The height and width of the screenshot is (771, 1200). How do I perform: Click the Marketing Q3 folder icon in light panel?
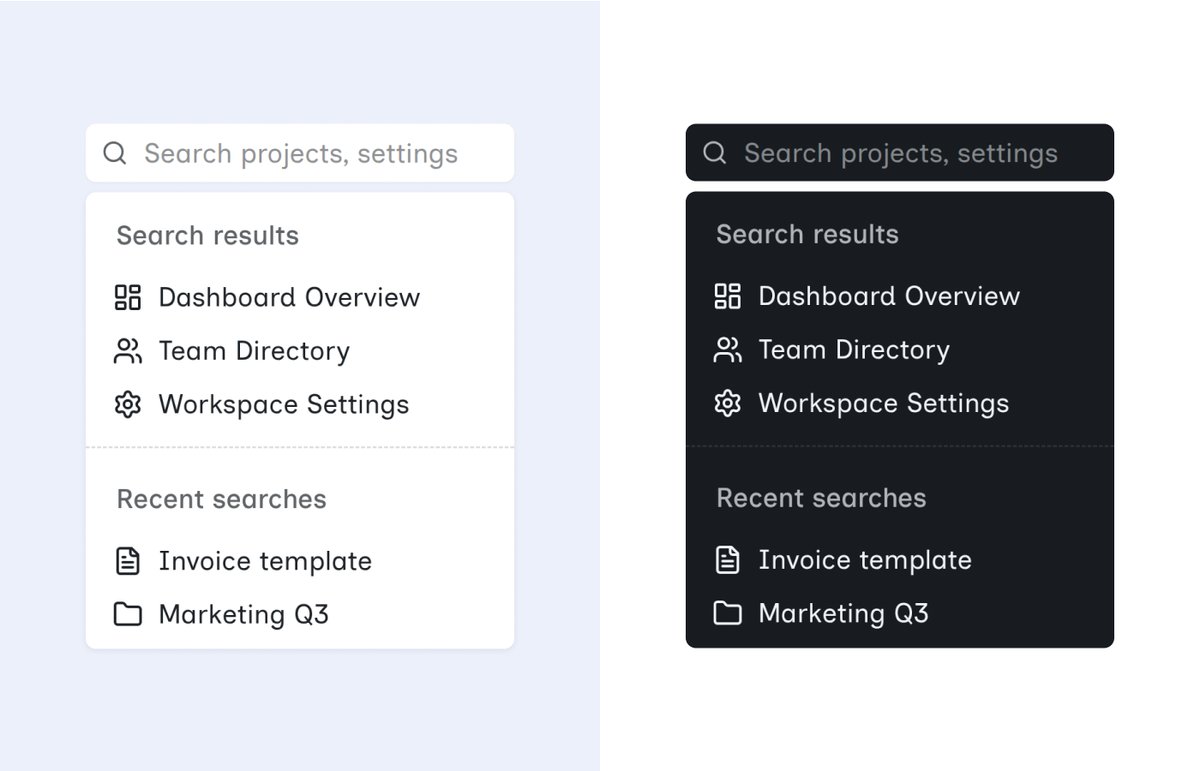point(128,614)
